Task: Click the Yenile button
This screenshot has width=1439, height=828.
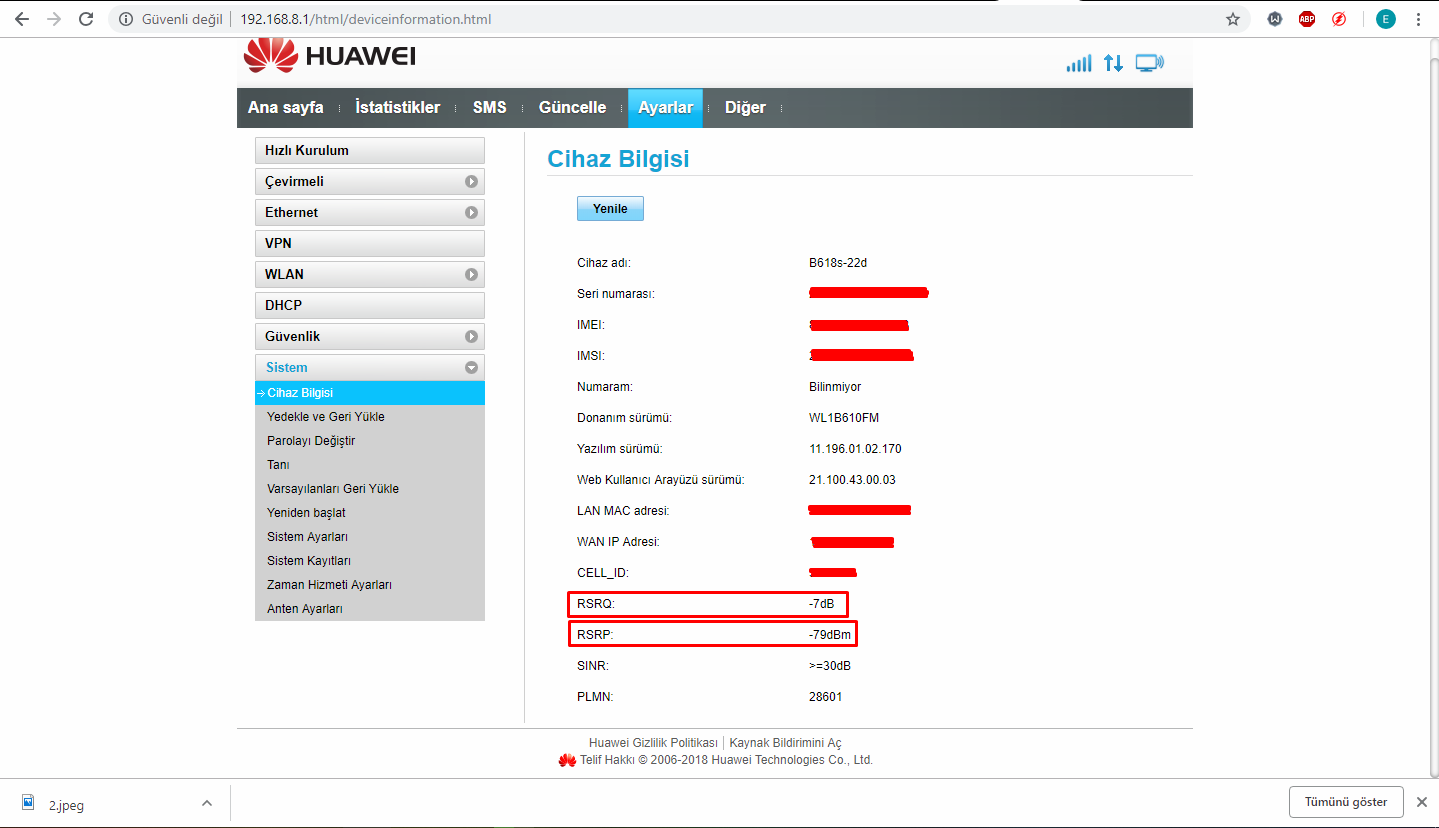Action: click(x=610, y=208)
